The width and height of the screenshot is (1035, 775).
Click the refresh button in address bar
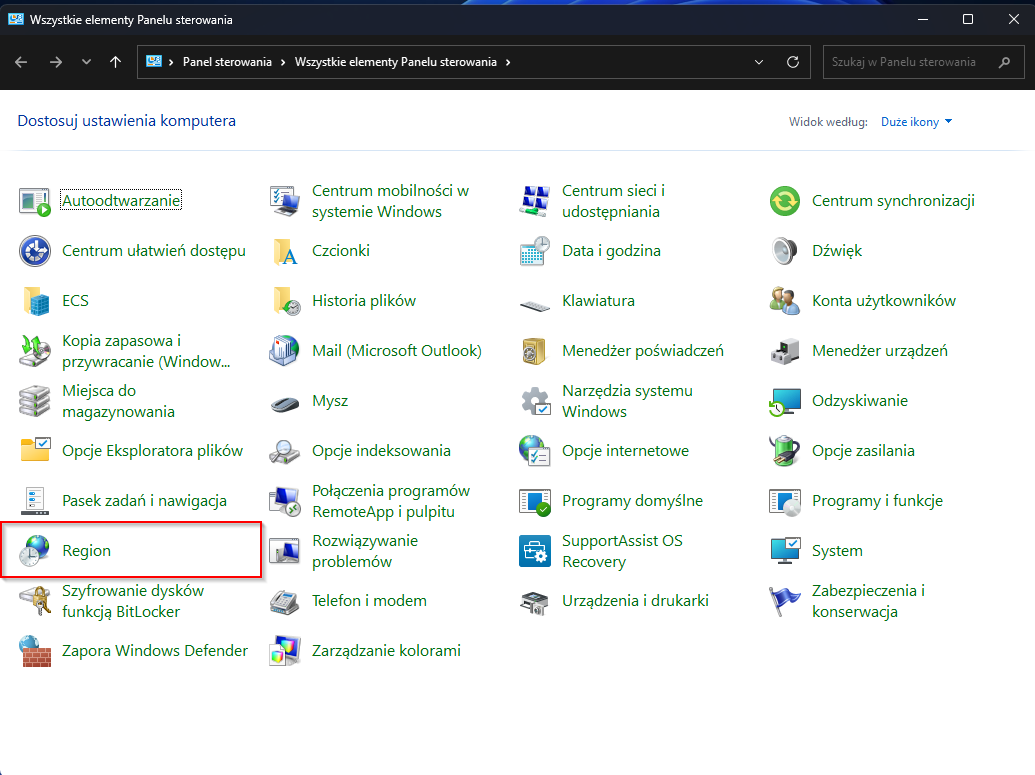coord(793,62)
